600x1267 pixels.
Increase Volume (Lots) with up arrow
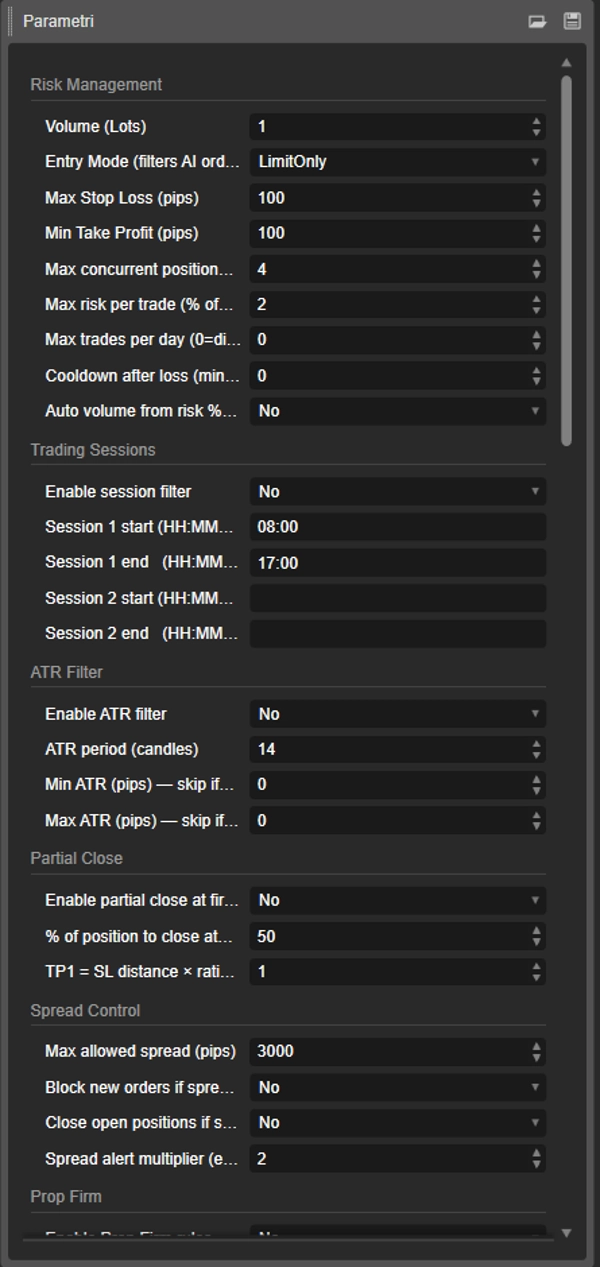[x=537, y=122]
